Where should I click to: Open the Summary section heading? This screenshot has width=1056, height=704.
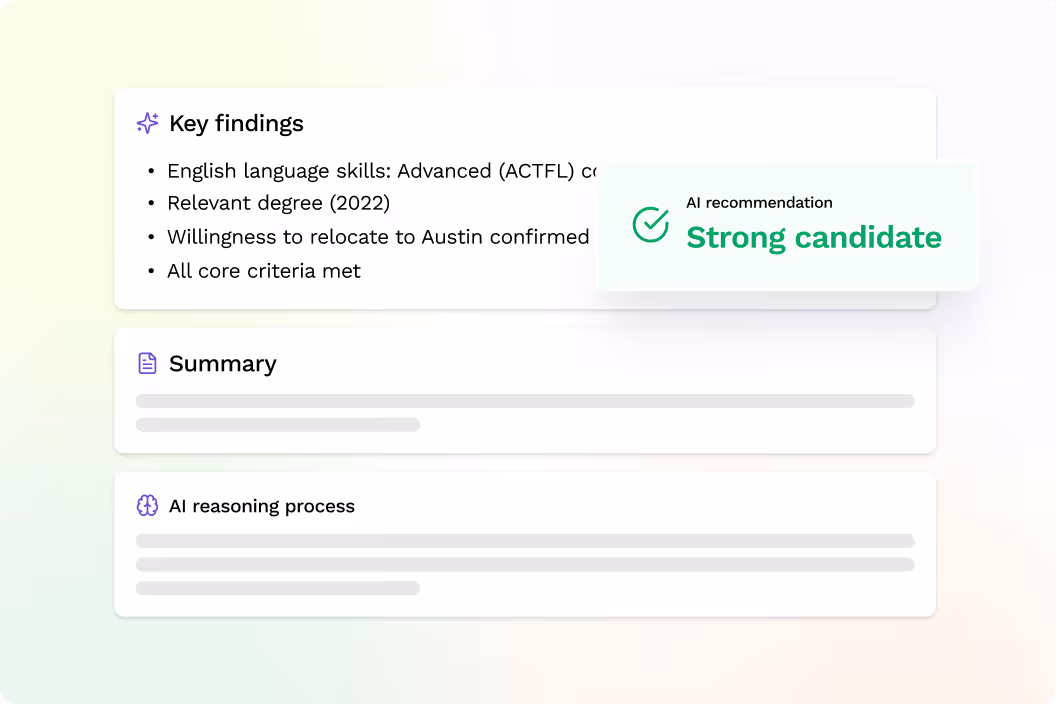222,364
